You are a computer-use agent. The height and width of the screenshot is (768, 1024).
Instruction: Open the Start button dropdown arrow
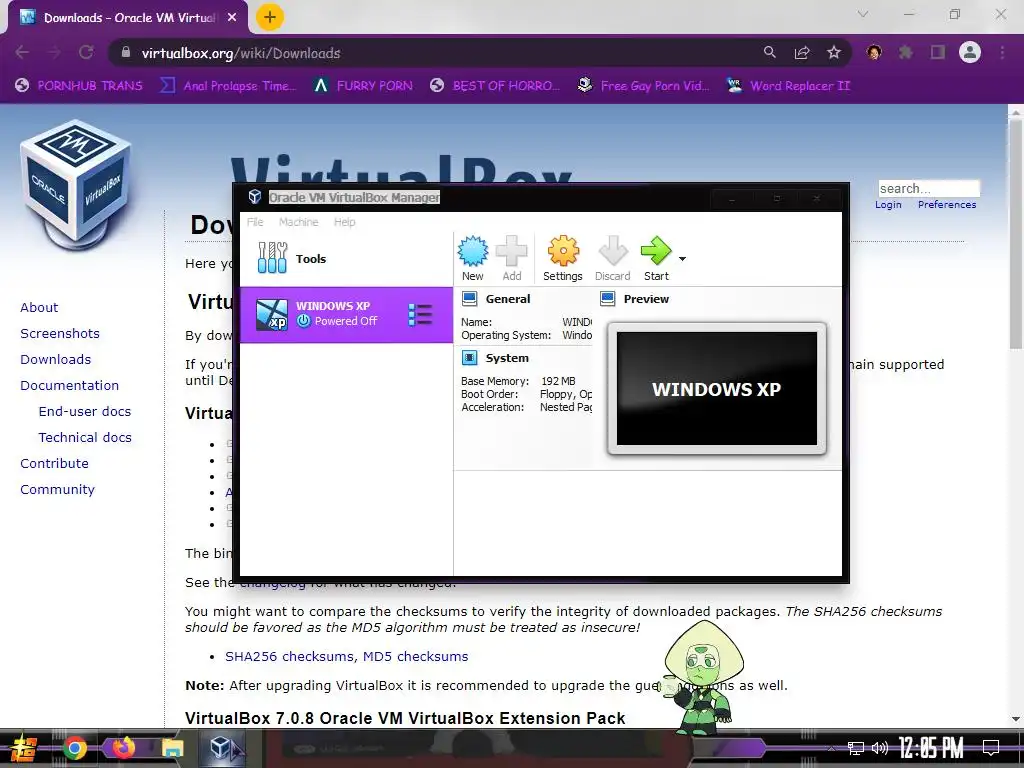point(682,259)
